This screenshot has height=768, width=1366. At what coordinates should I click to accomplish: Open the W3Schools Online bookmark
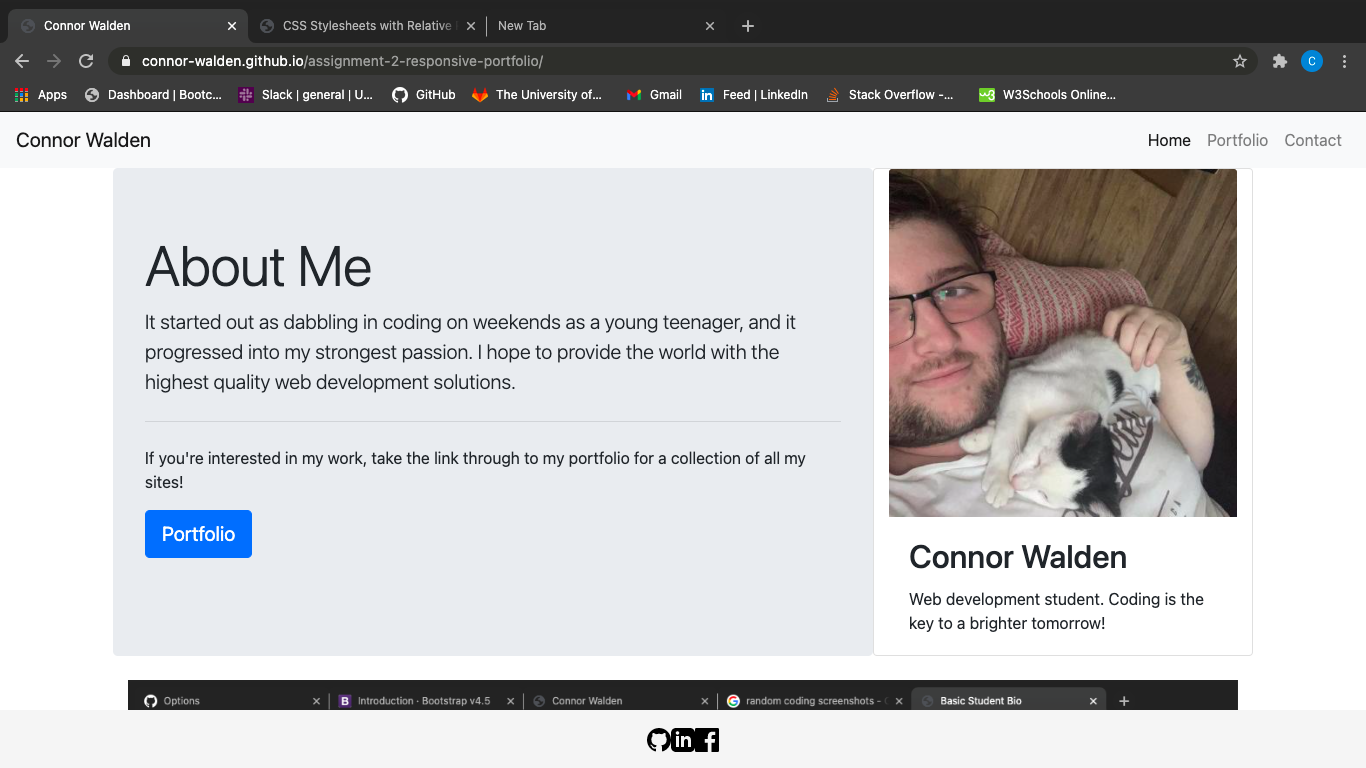(1046, 94)
